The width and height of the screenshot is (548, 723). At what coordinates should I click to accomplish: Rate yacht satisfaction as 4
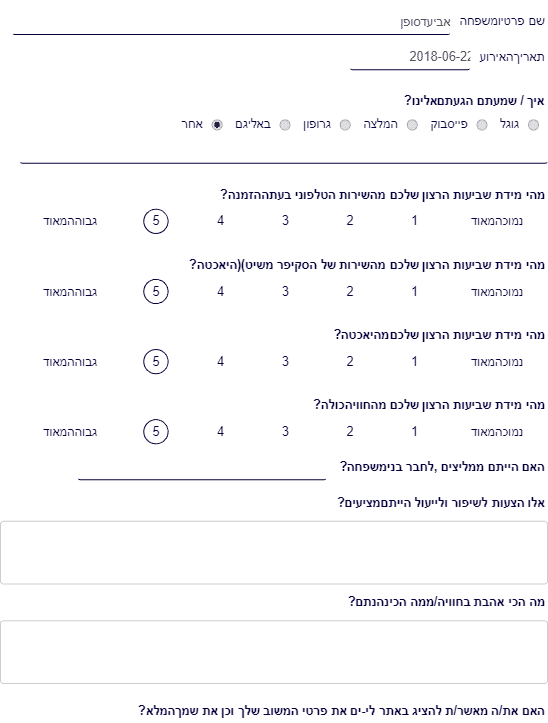[x=220, y=362]
